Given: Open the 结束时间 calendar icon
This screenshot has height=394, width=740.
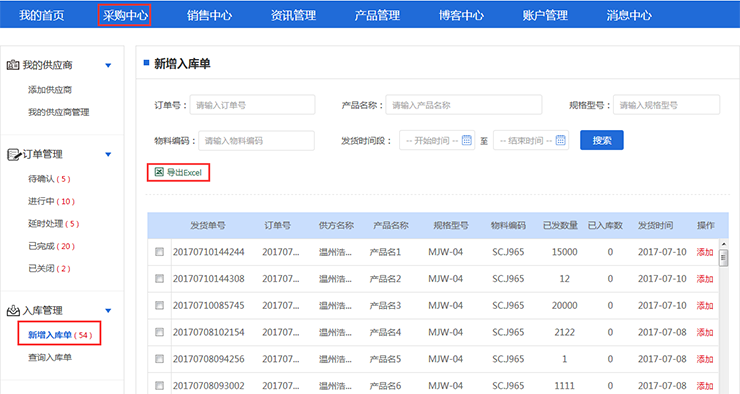Looking at the screenshot, I should coord(561,140).
